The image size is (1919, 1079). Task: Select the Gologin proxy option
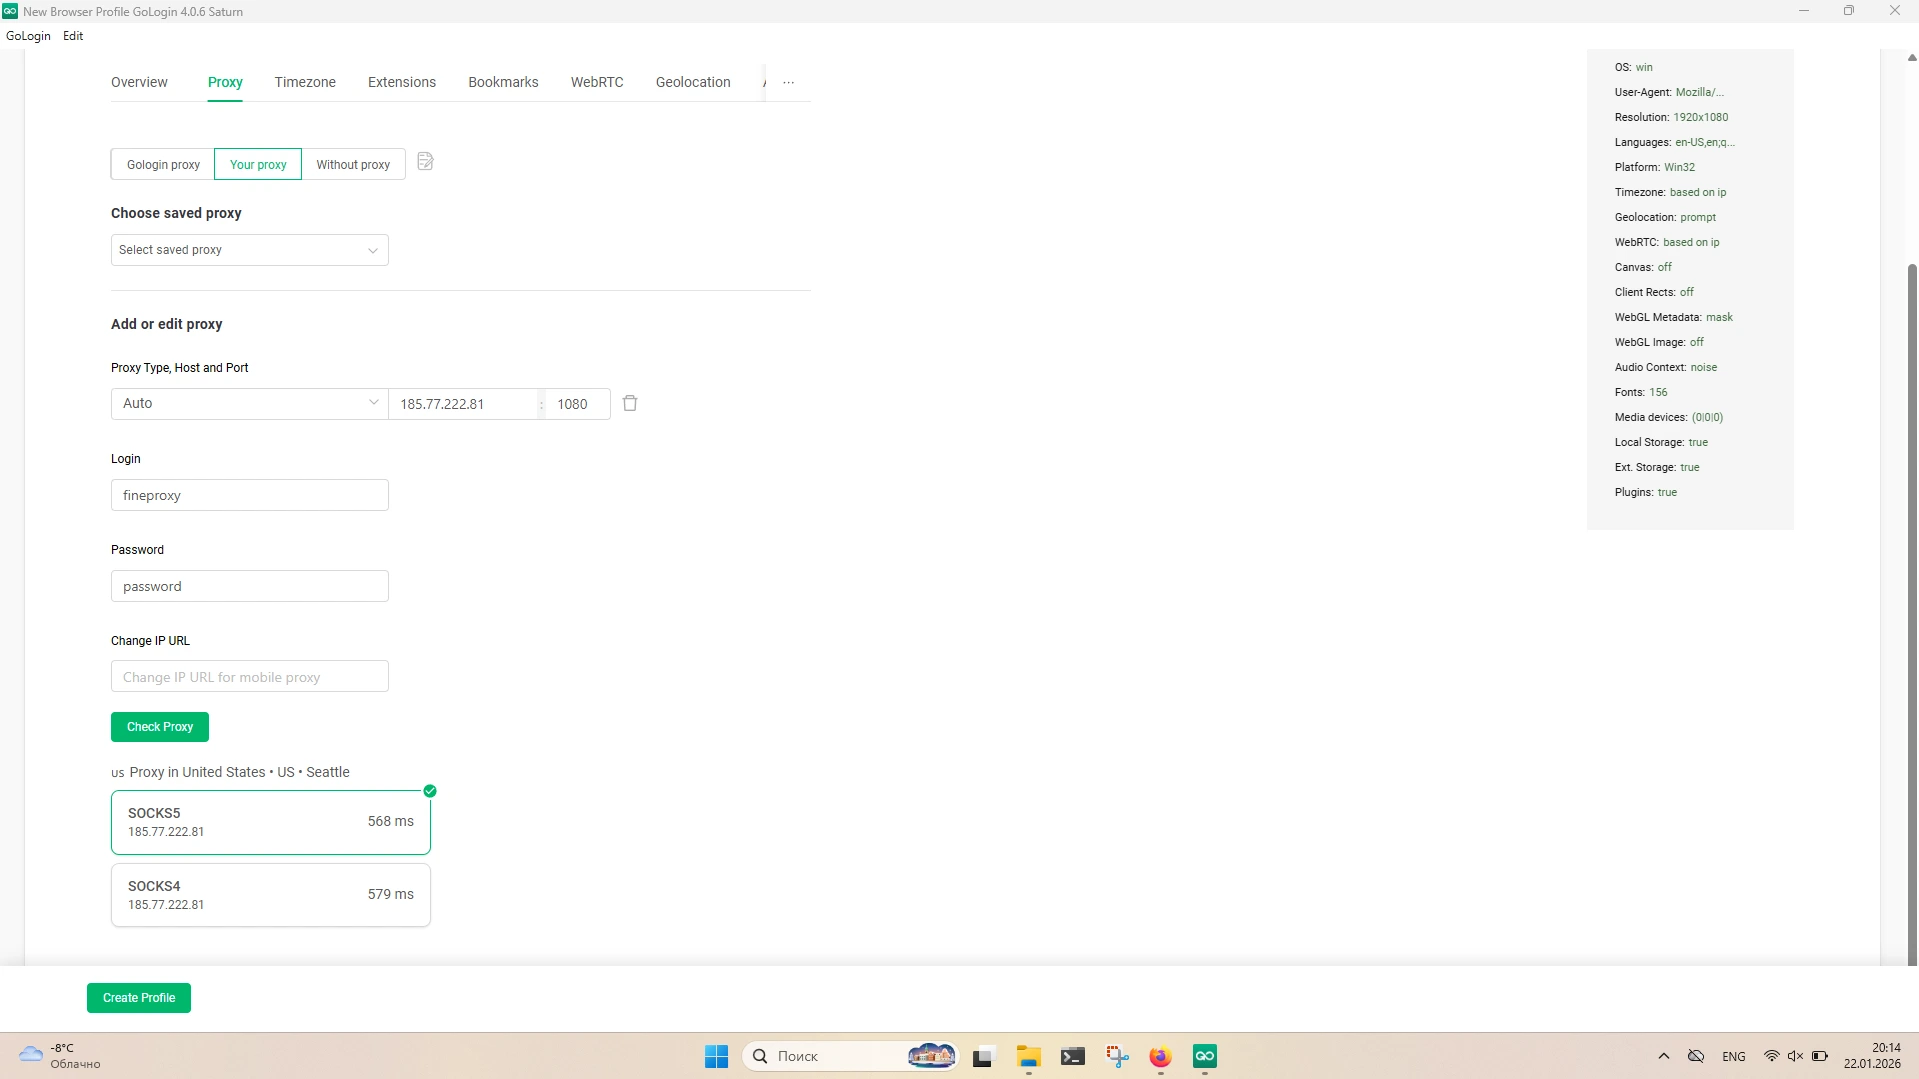click(x=163, y=164)
